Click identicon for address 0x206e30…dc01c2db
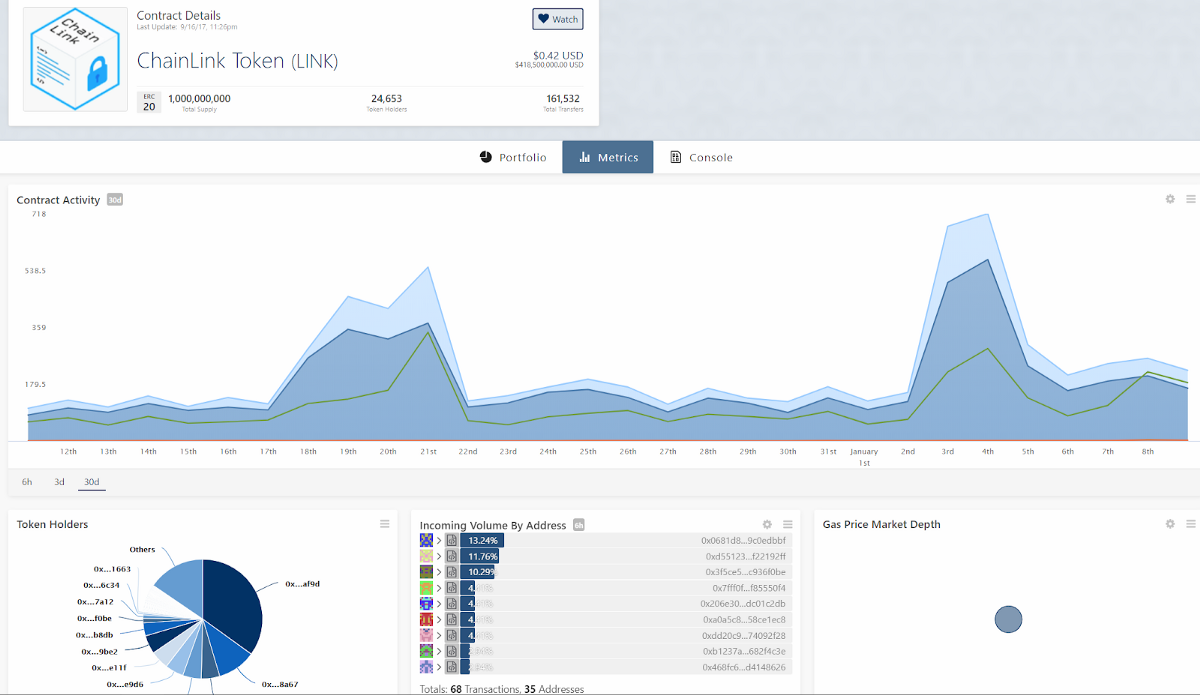Viewport: 1200px width, 695px height. [x=426, y=604]
